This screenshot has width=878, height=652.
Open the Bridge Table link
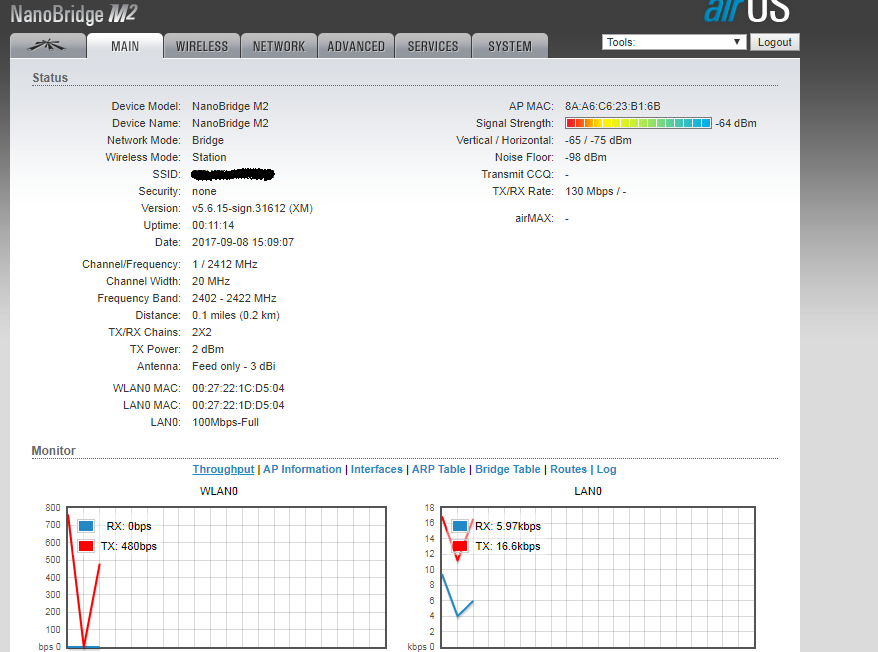click(508, 469)
